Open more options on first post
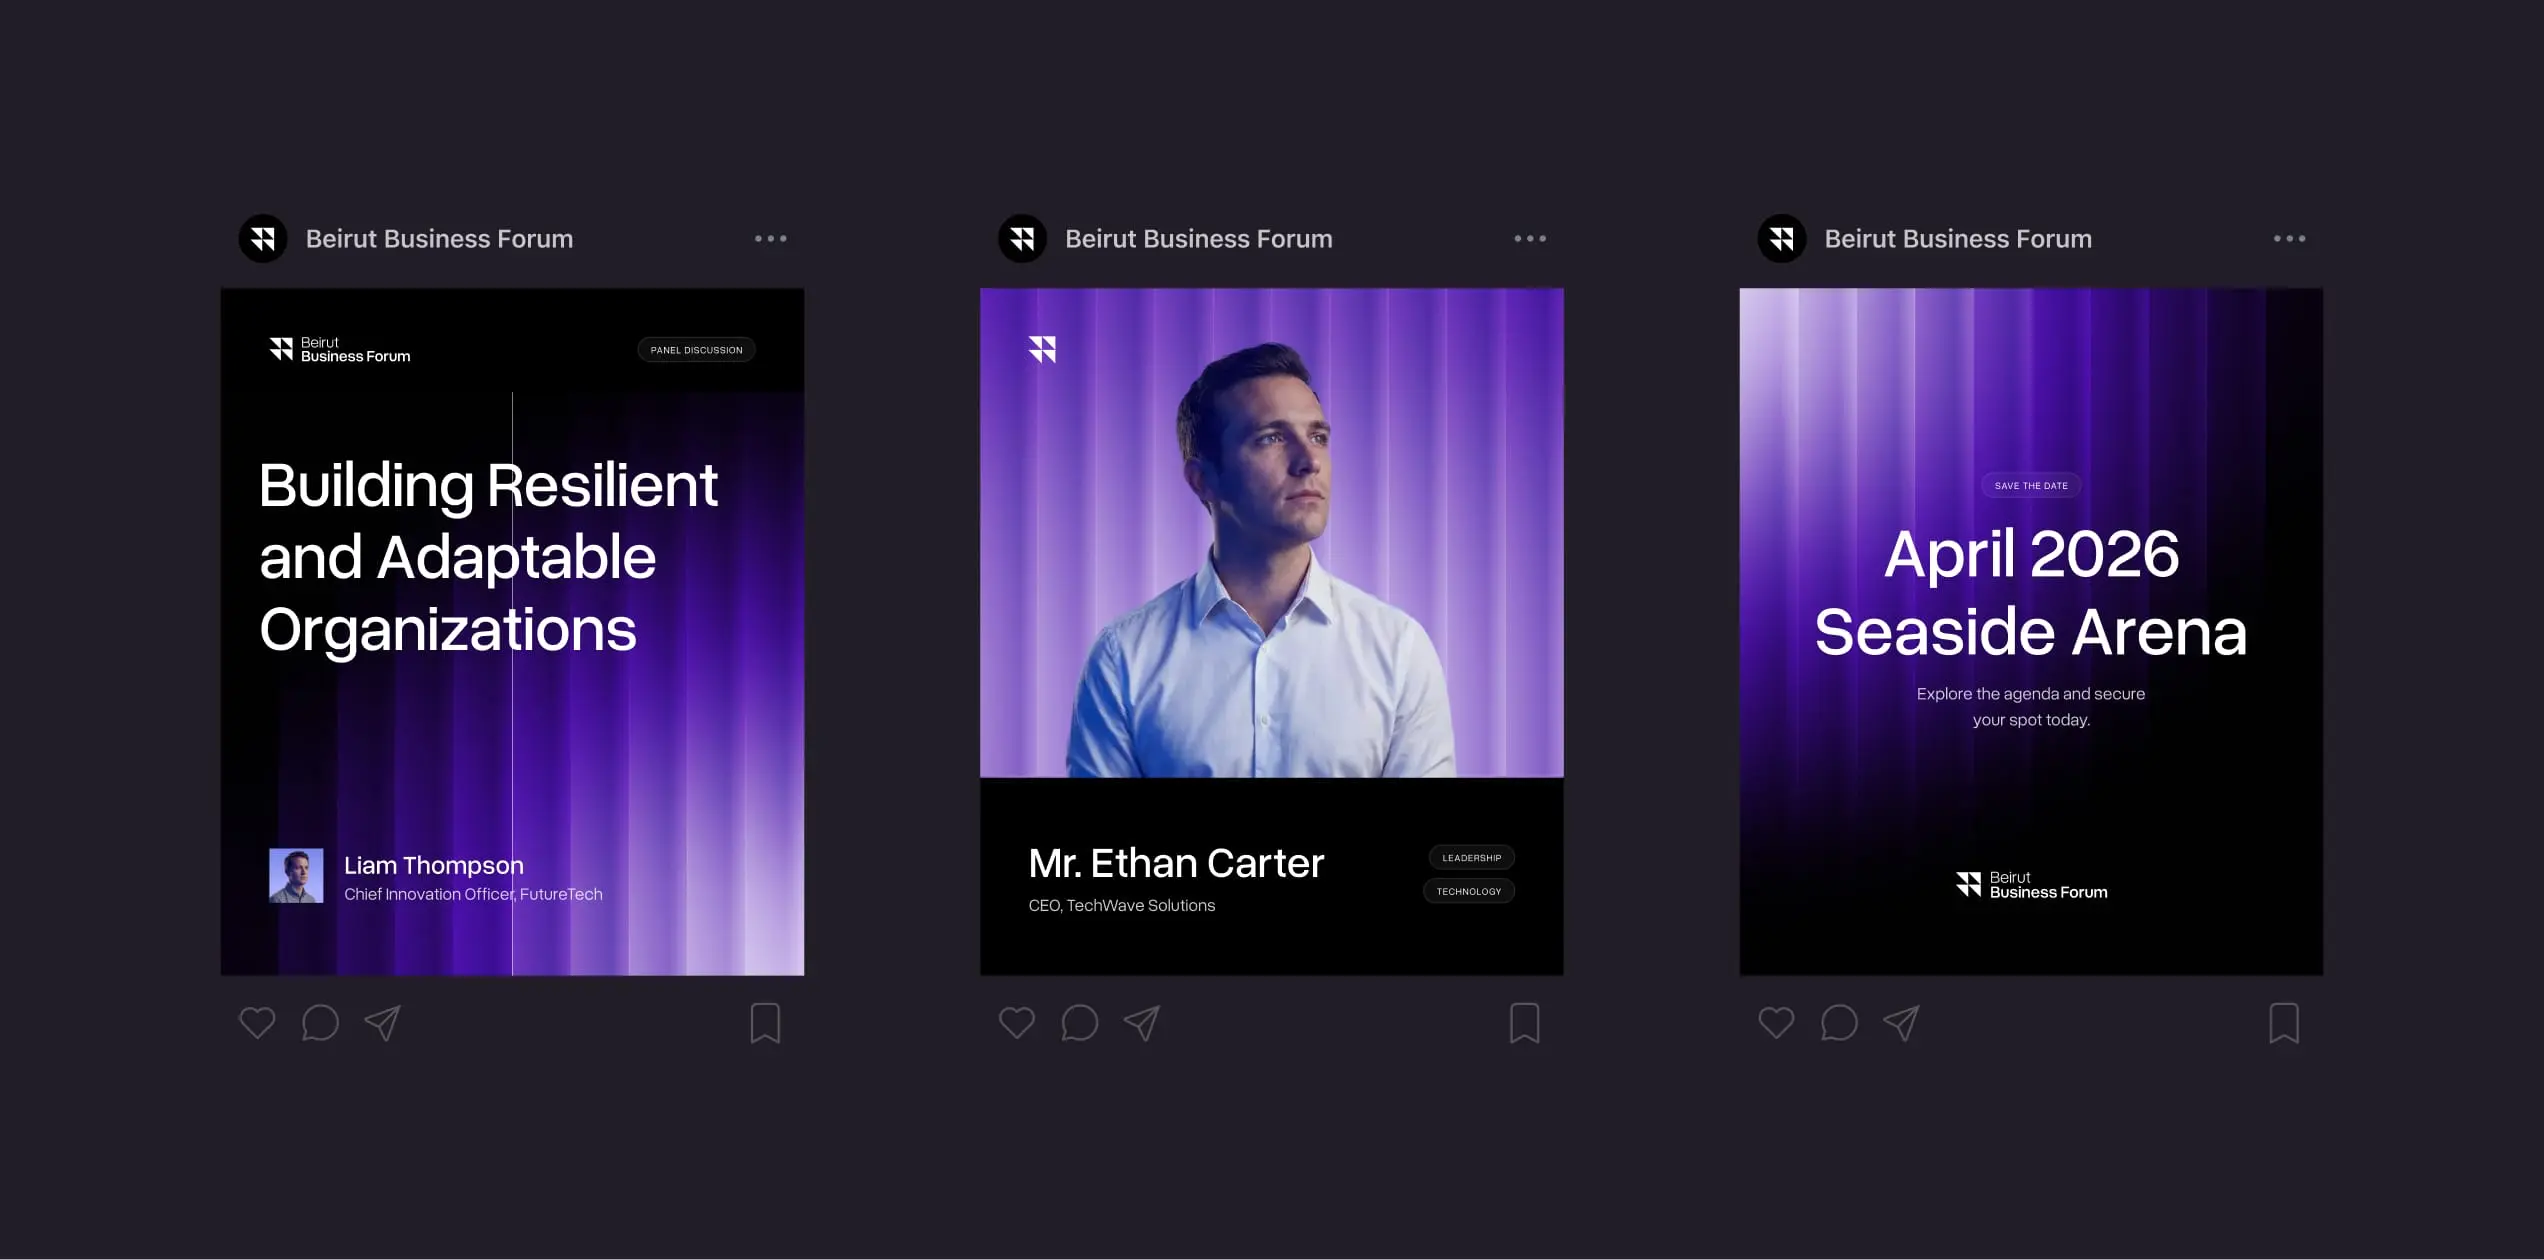This screenshot has width=2544, height=1260. click(771, 239)
